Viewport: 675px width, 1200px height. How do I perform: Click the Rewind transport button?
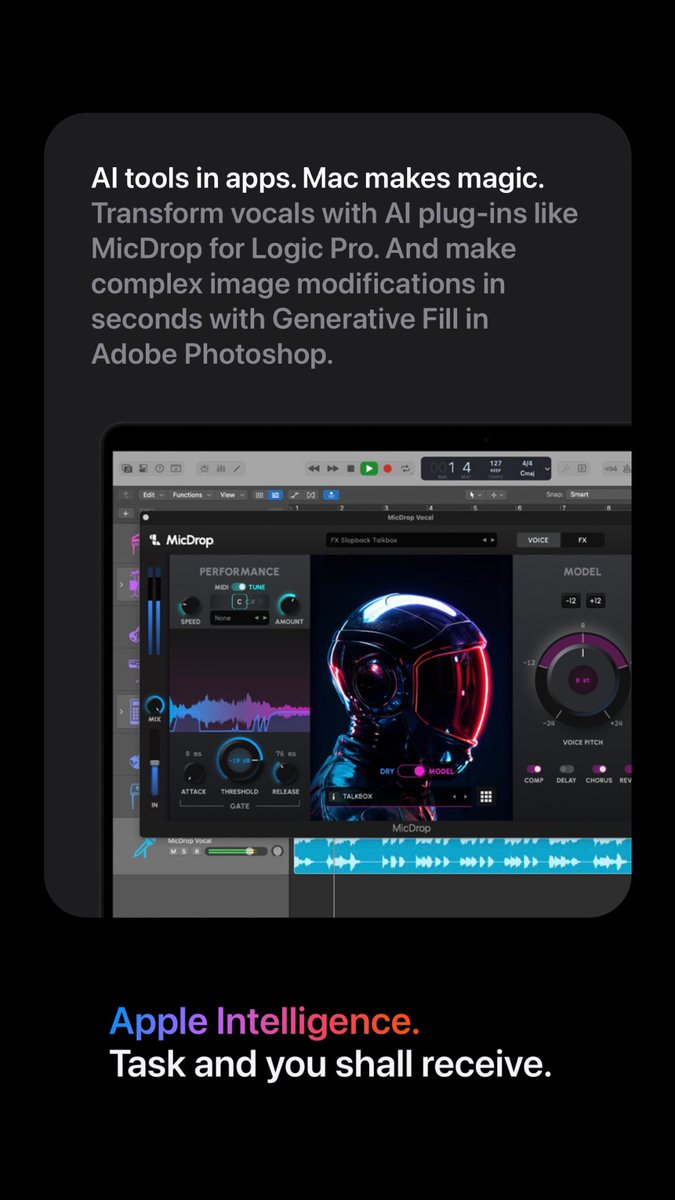(x=313, y=468)
